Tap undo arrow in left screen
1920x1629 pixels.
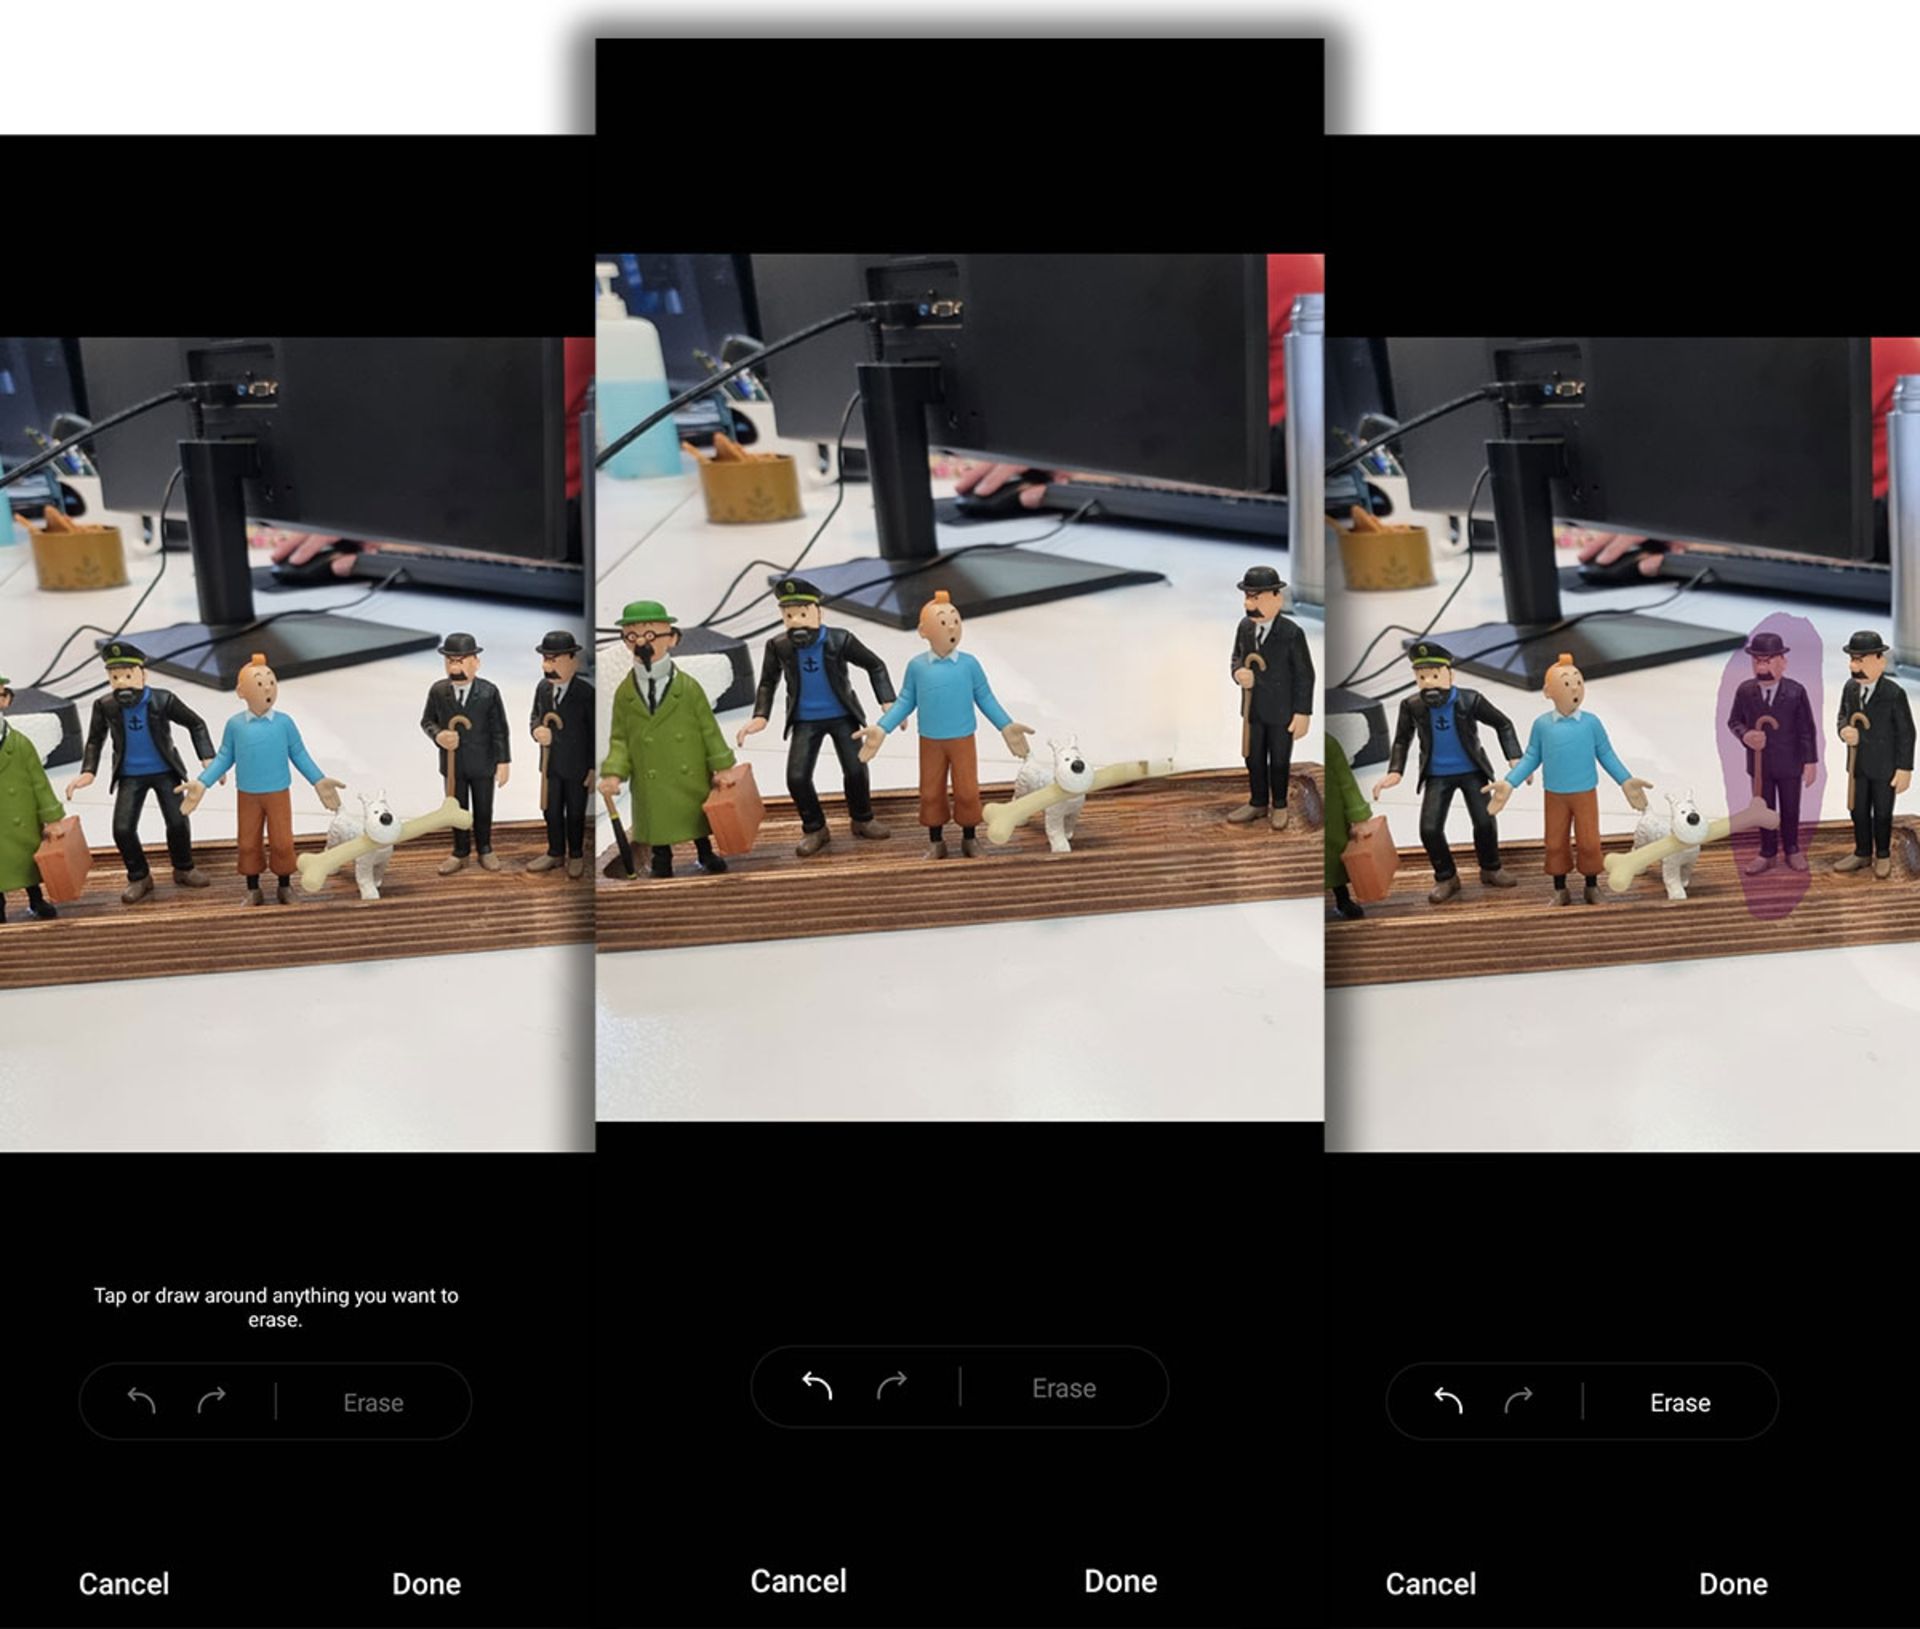pyautogui.click(x=142, y=1401)
